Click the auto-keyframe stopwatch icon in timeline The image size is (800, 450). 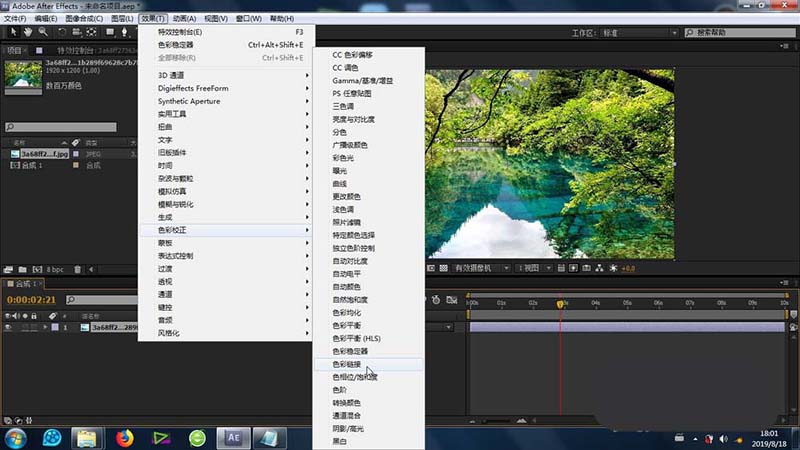click(x=436, y=300)
